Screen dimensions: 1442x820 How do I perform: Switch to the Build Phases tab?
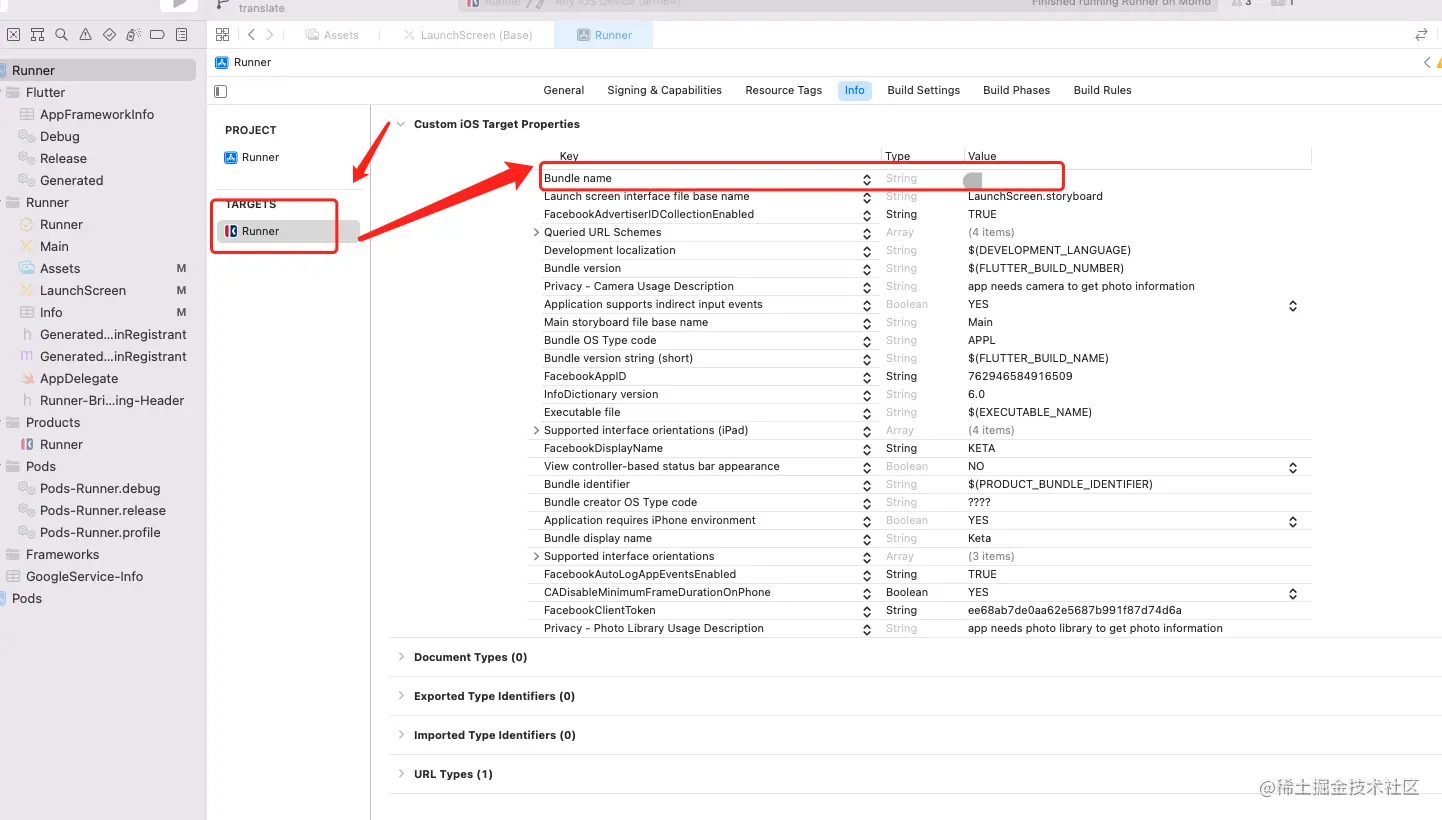pos(1016,90)
